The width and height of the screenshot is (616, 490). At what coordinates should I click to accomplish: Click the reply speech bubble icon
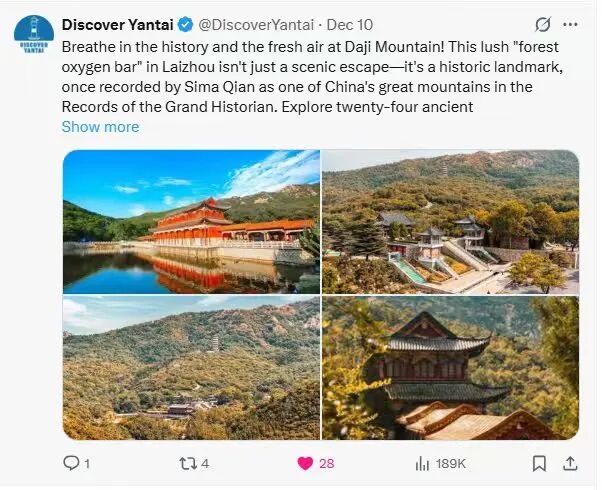coord(71,463)
